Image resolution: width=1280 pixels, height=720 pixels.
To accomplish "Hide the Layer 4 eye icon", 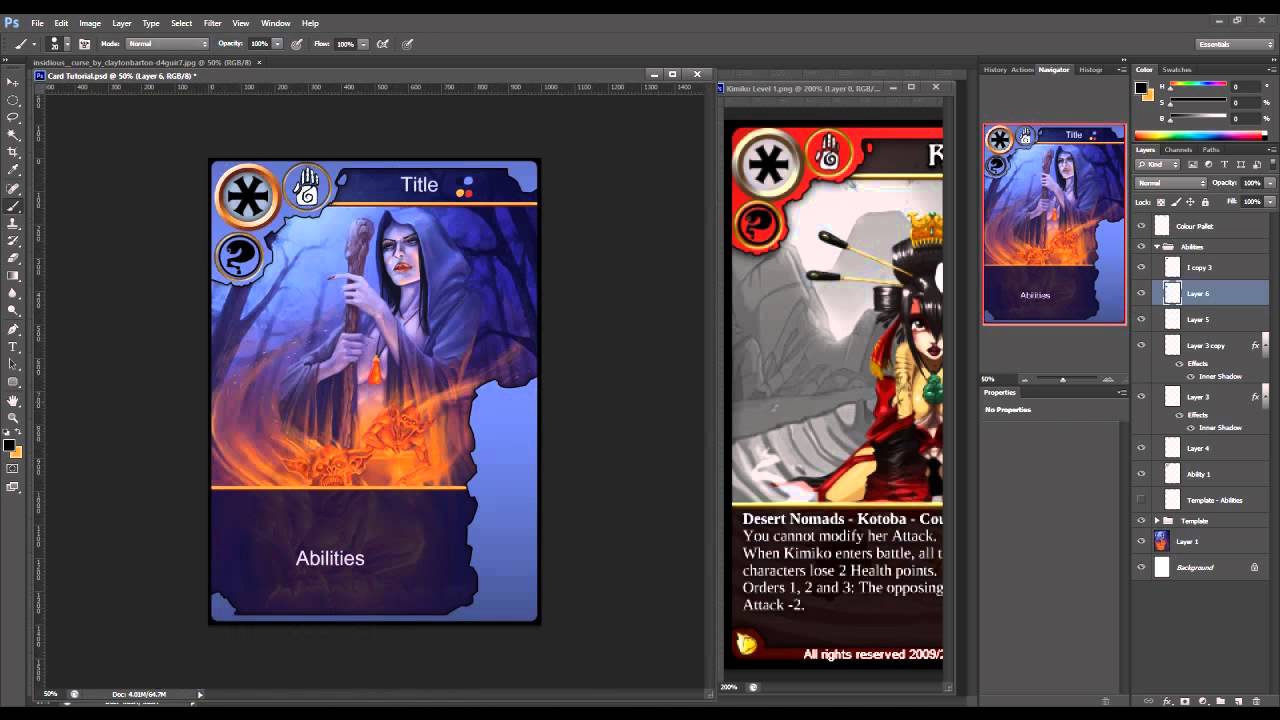I will pos(1141,448).
